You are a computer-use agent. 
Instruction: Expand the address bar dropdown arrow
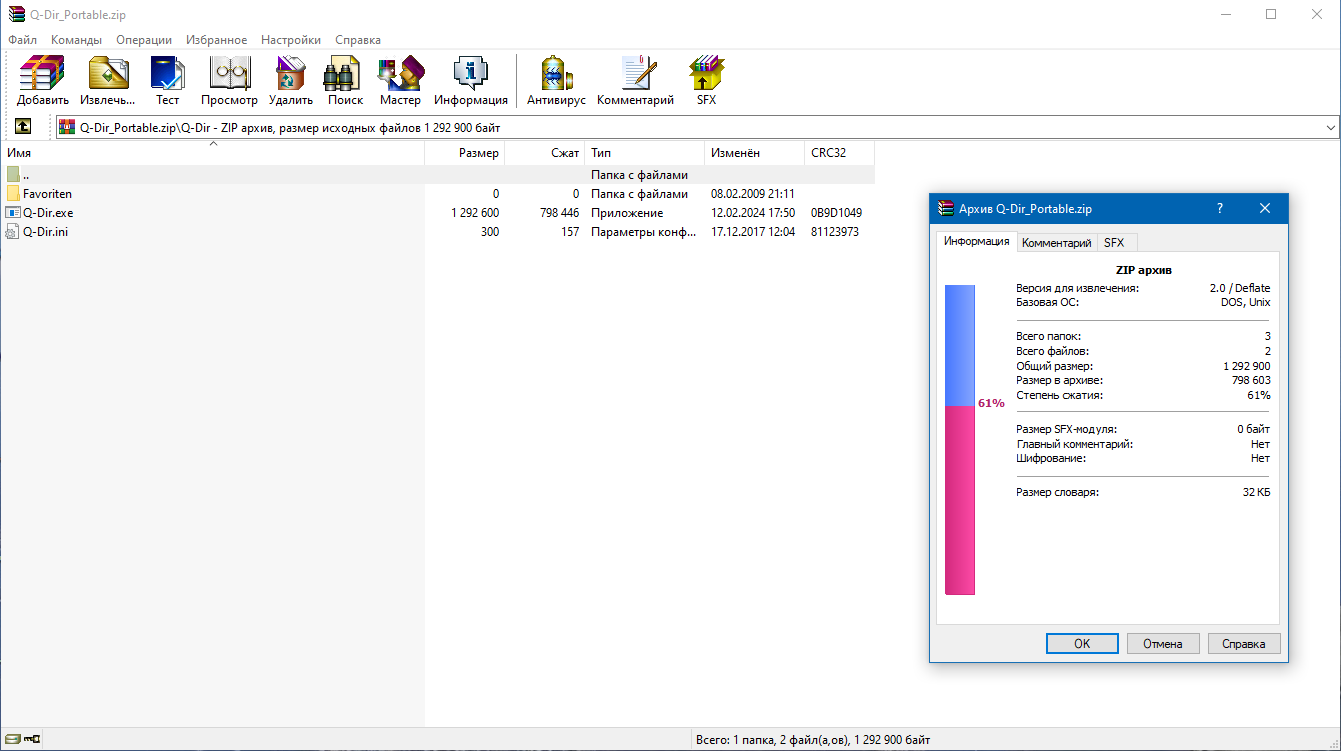pos(1330,127)
